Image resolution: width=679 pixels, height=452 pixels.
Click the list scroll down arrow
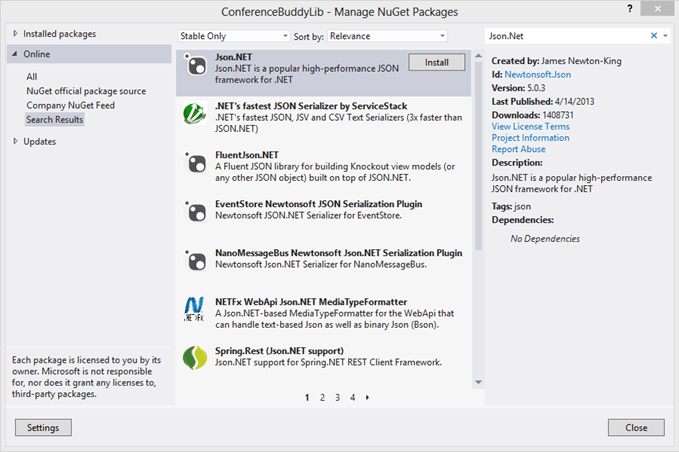tap(478, 382)
